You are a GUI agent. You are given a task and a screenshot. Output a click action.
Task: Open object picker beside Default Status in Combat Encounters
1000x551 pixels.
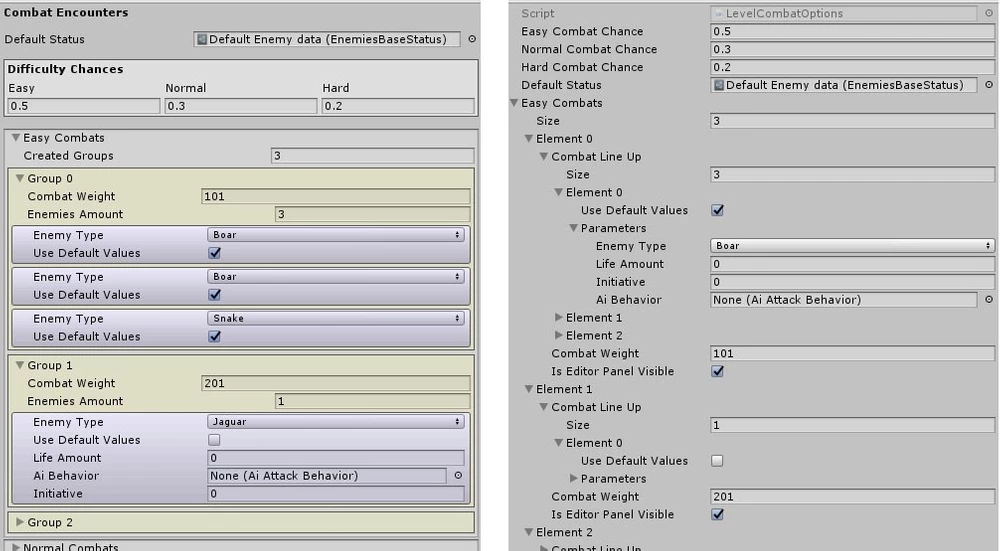472,40
